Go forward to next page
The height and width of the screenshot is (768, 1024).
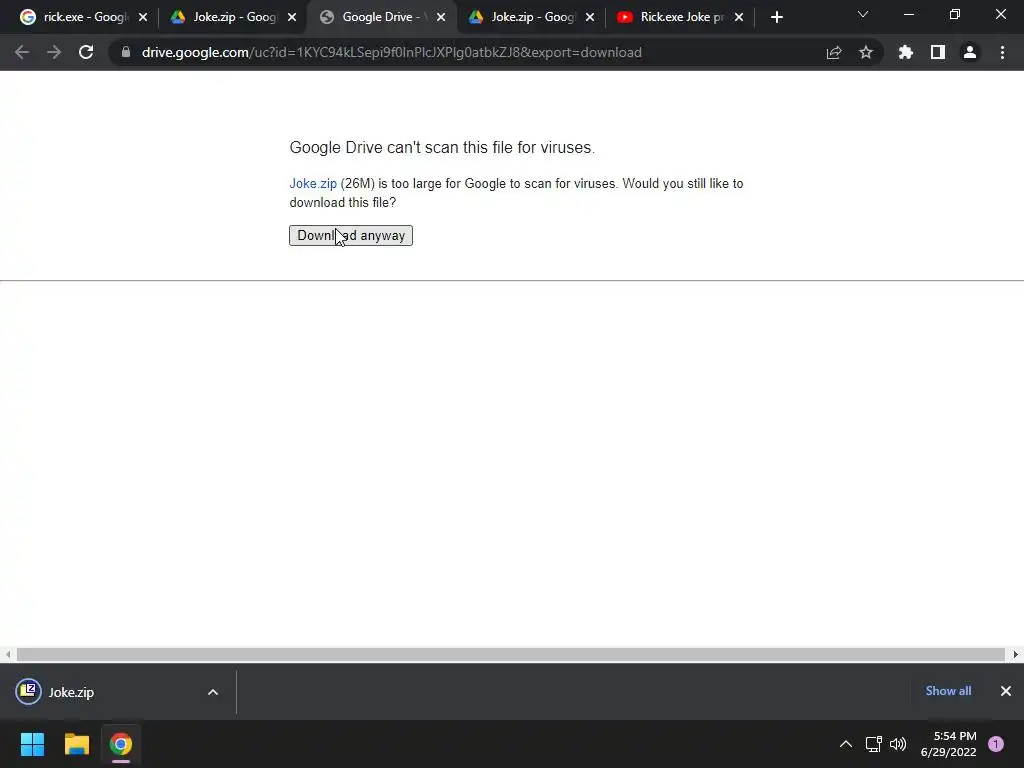pyautogui.click(x=54, y=52)
